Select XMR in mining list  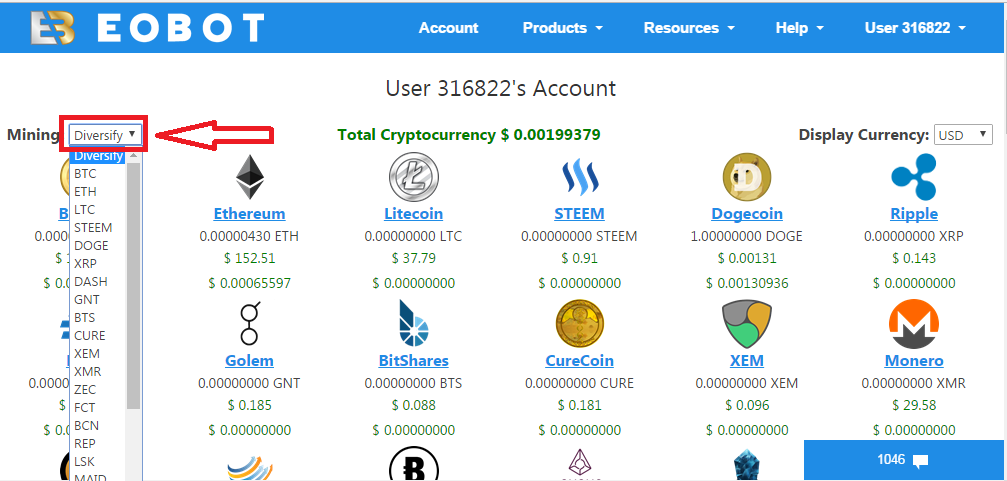[98, 371]
